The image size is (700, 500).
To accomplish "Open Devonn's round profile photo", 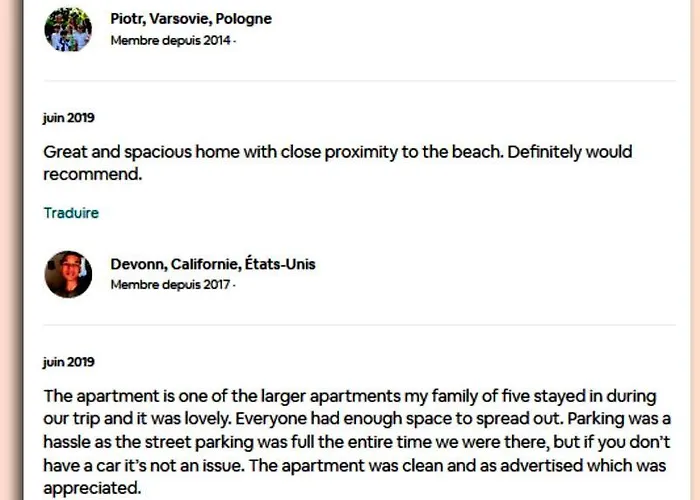I will (x=68, y=274).
